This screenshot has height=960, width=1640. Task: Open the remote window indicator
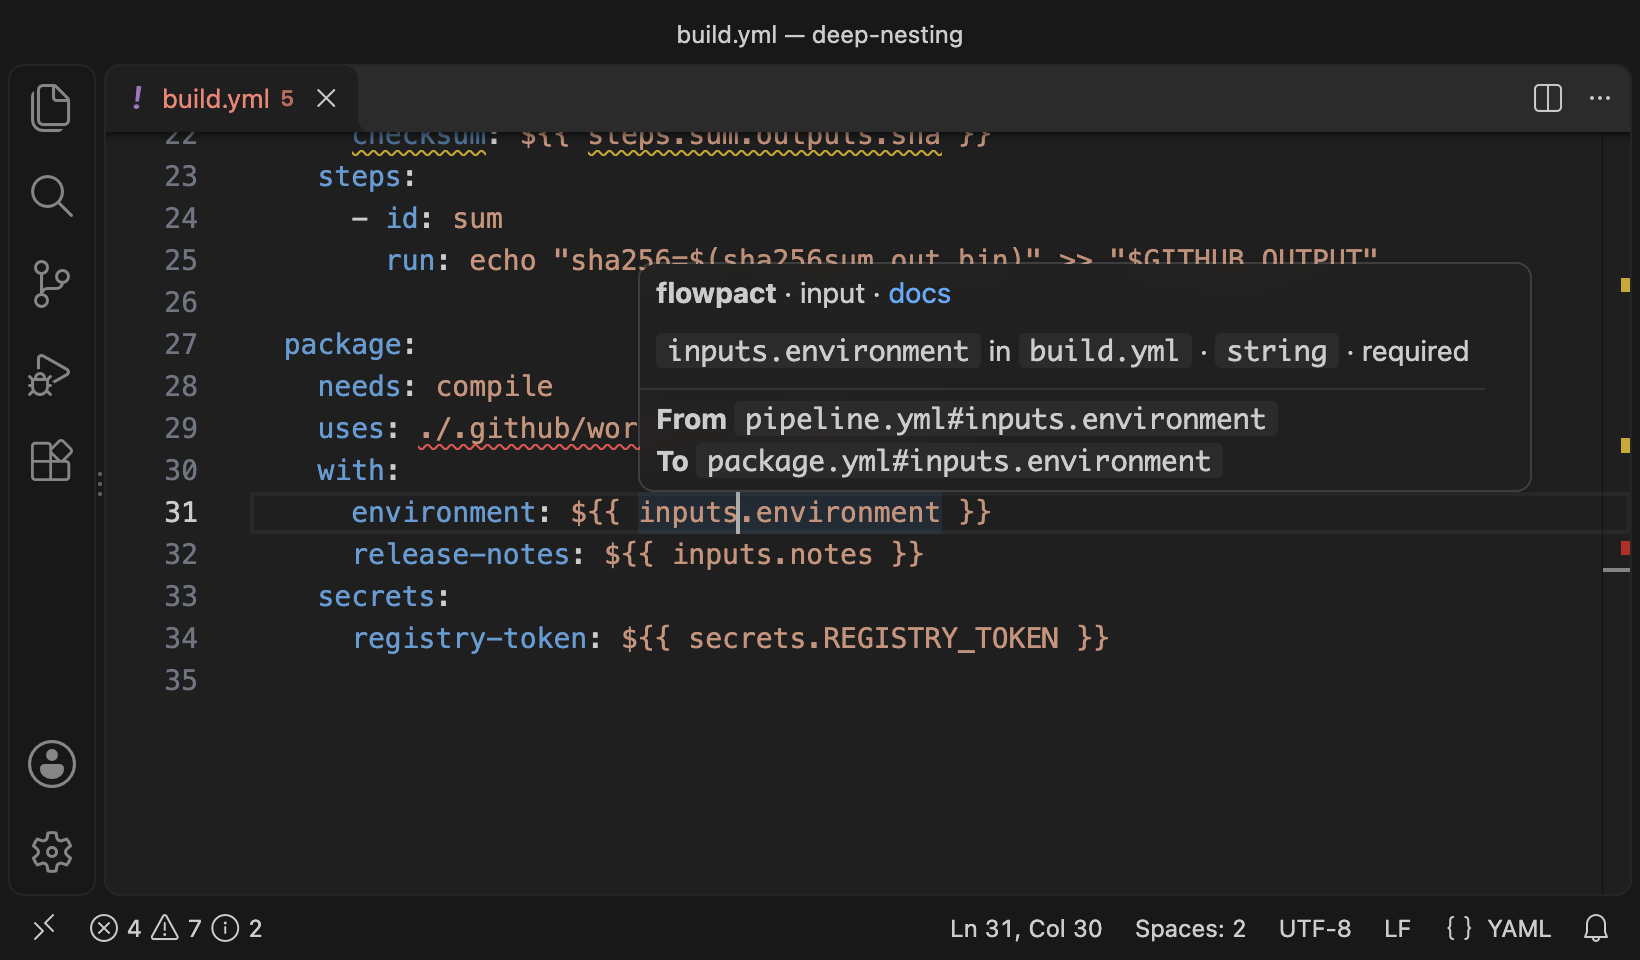tap(43, 928)
